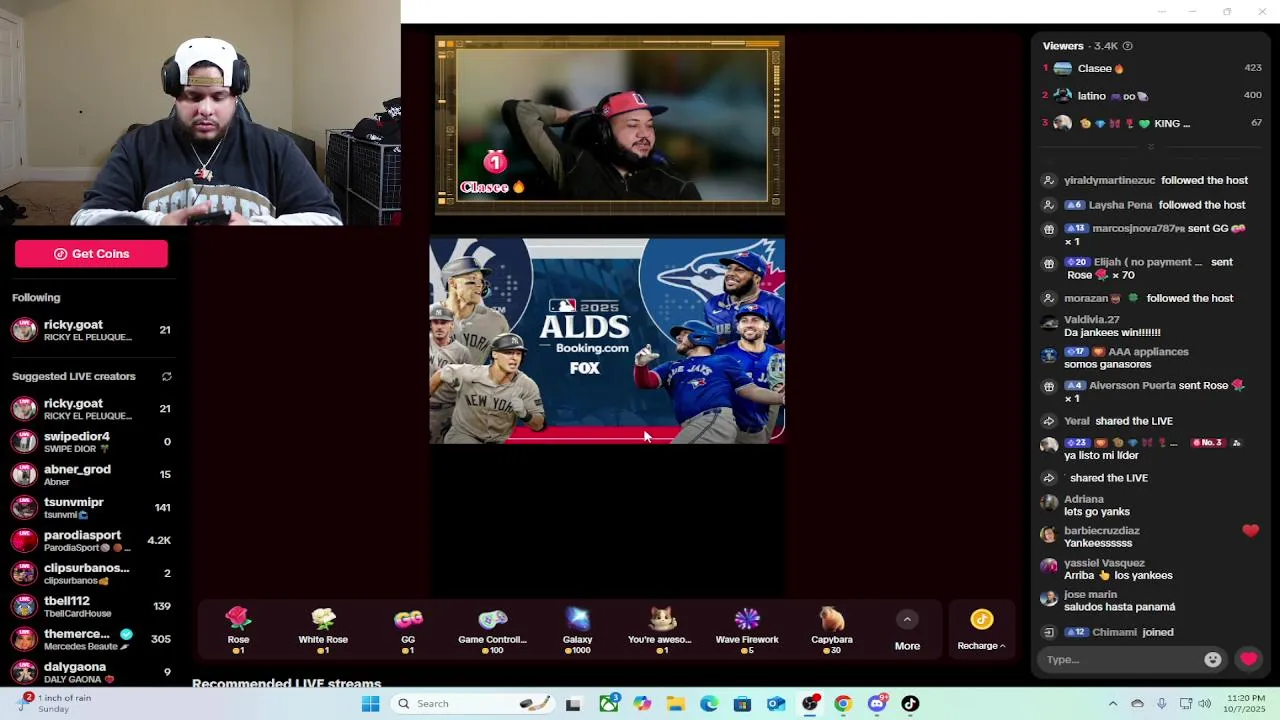Open parodiasport live stream
The height and width of the screenshot is (720, 1280).
click(x=91, y=541)
